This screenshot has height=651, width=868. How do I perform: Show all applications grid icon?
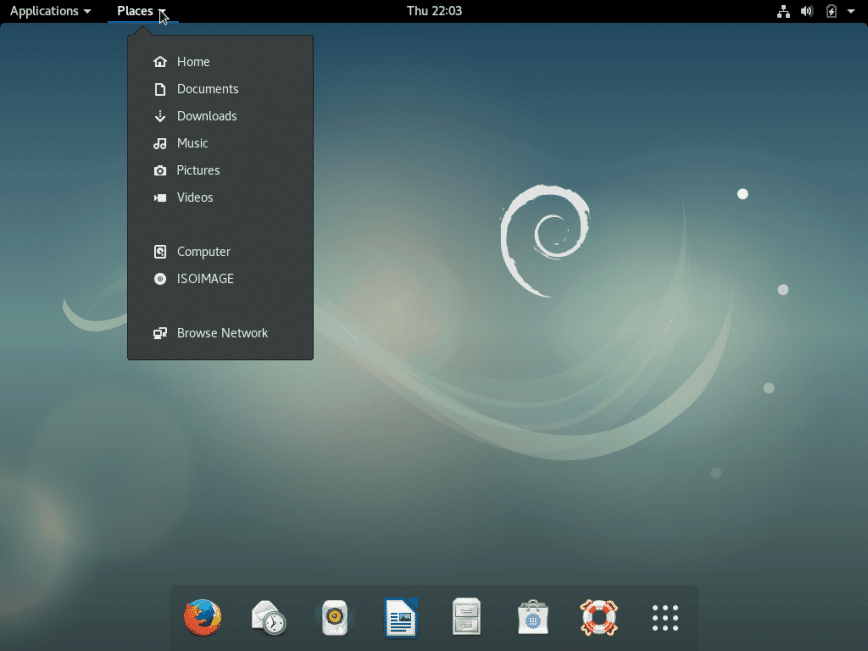pos(665,618)
